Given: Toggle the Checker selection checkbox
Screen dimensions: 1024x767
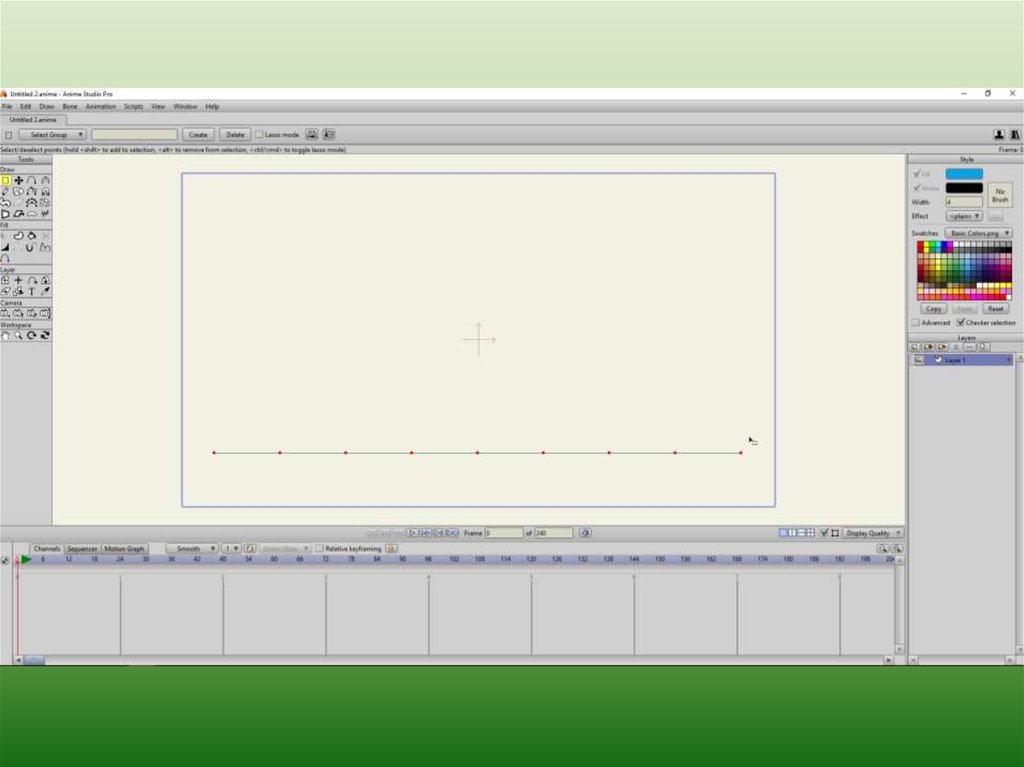Looking at the screenshot, I should pos(960,323).
